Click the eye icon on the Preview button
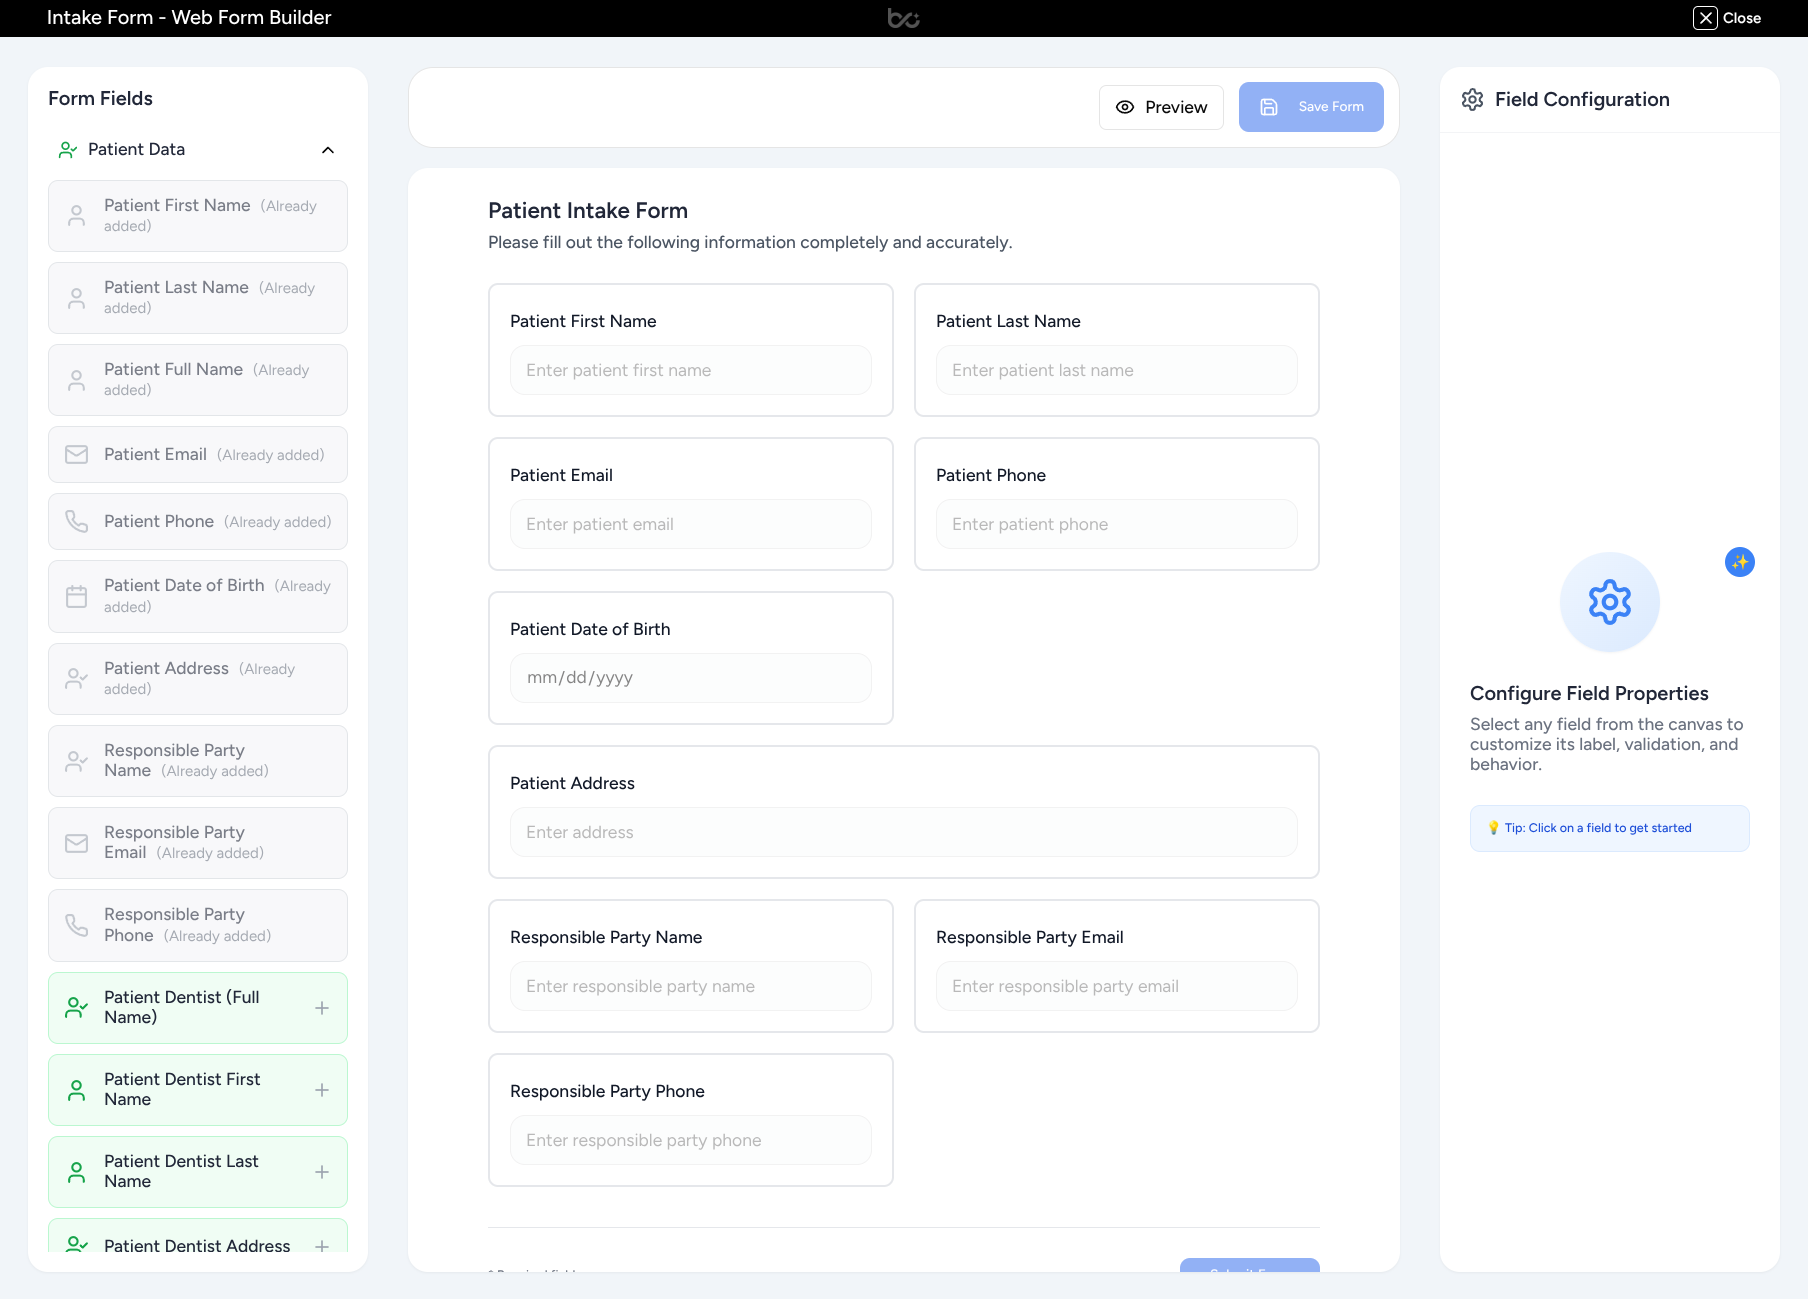The image size is (1808, 1299). (x=1124, y=107)
